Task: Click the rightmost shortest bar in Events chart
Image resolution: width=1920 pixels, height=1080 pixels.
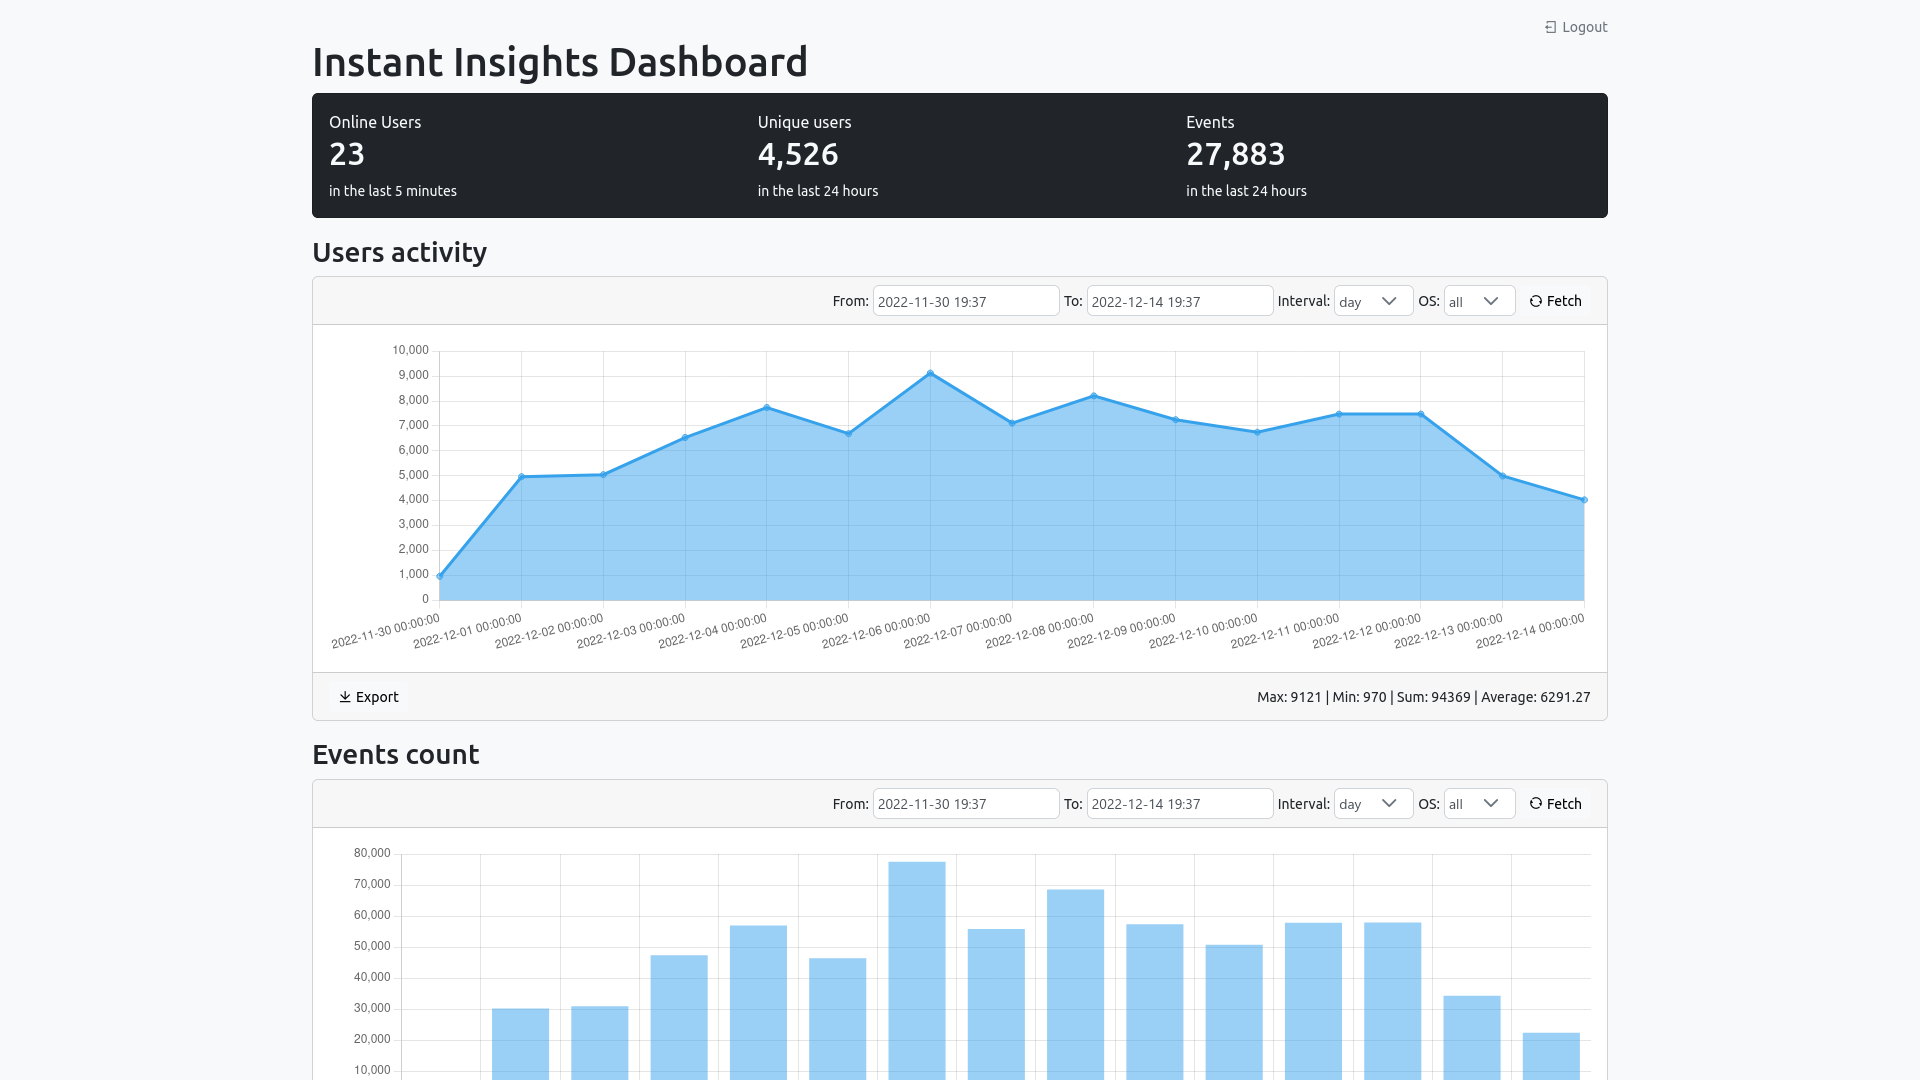Action: point(1550,1055)
